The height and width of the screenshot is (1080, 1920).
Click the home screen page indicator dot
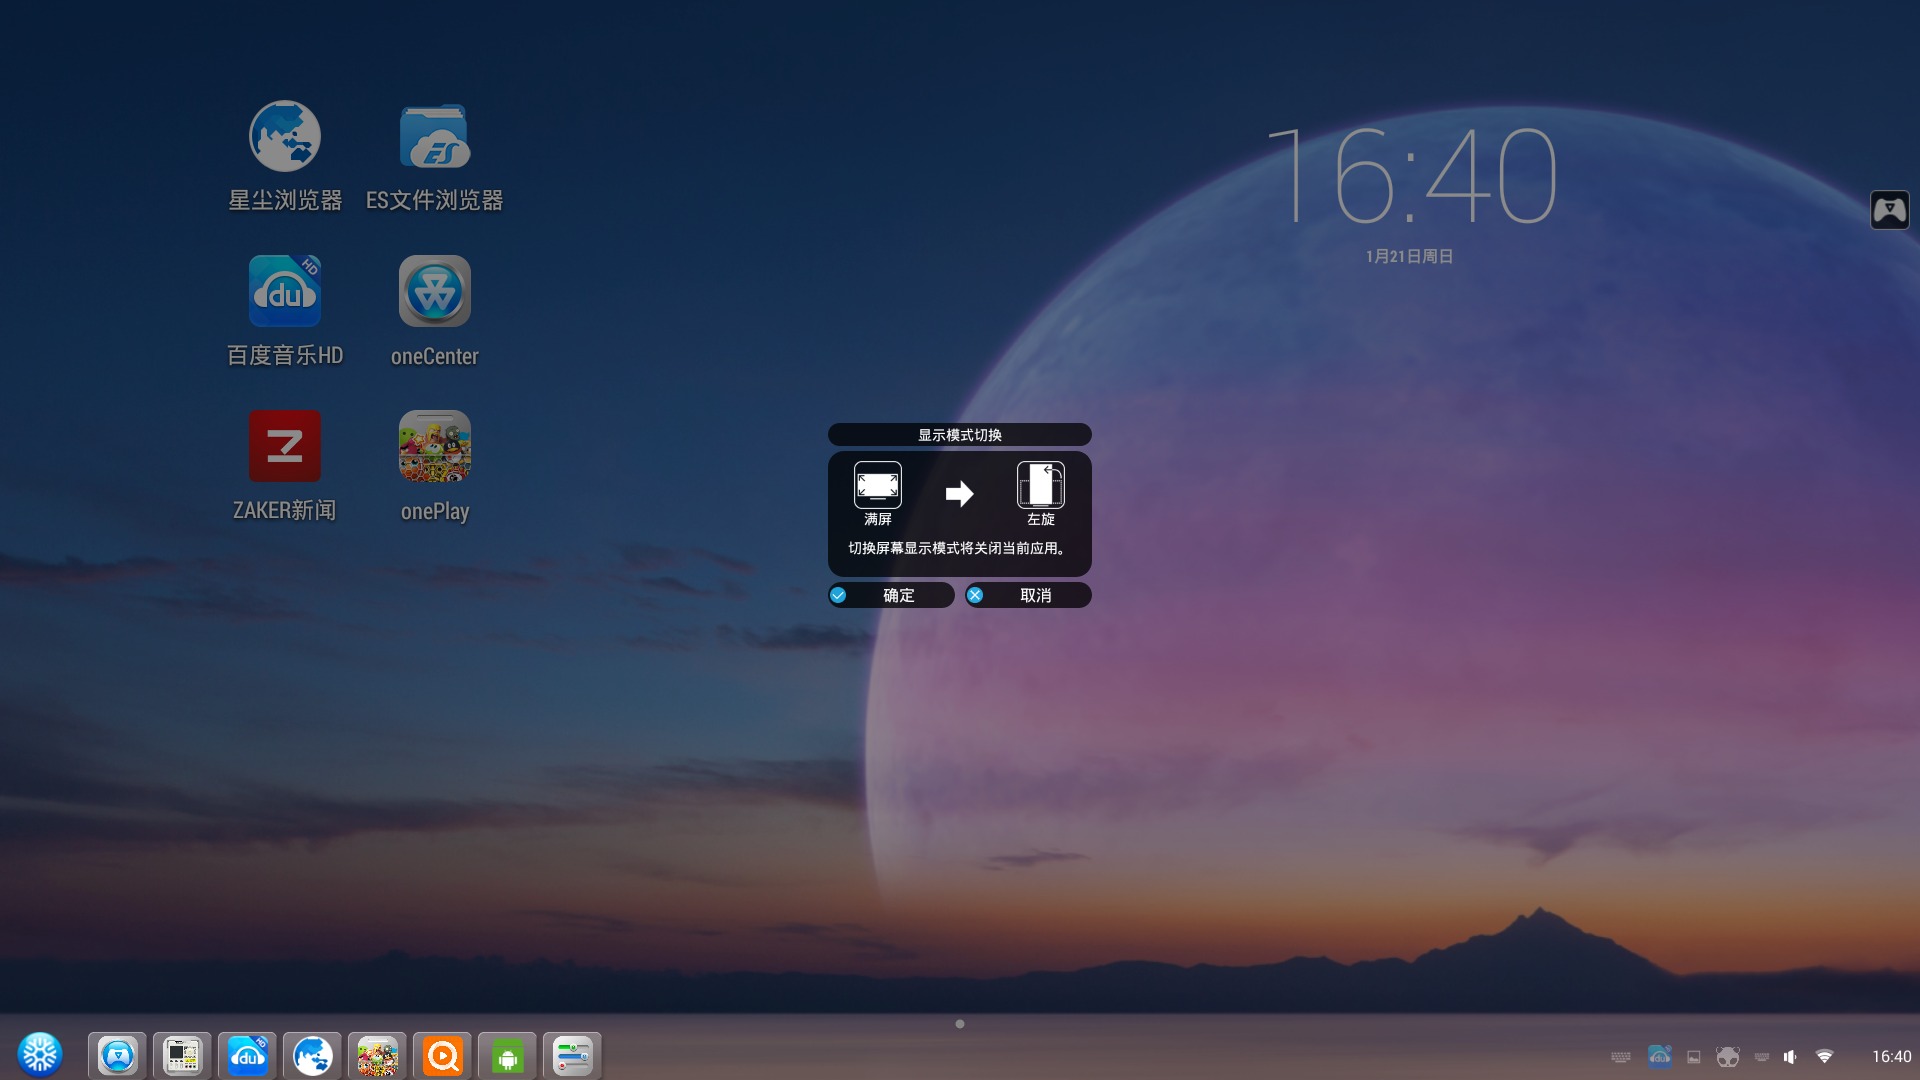tap(960, 1024)
